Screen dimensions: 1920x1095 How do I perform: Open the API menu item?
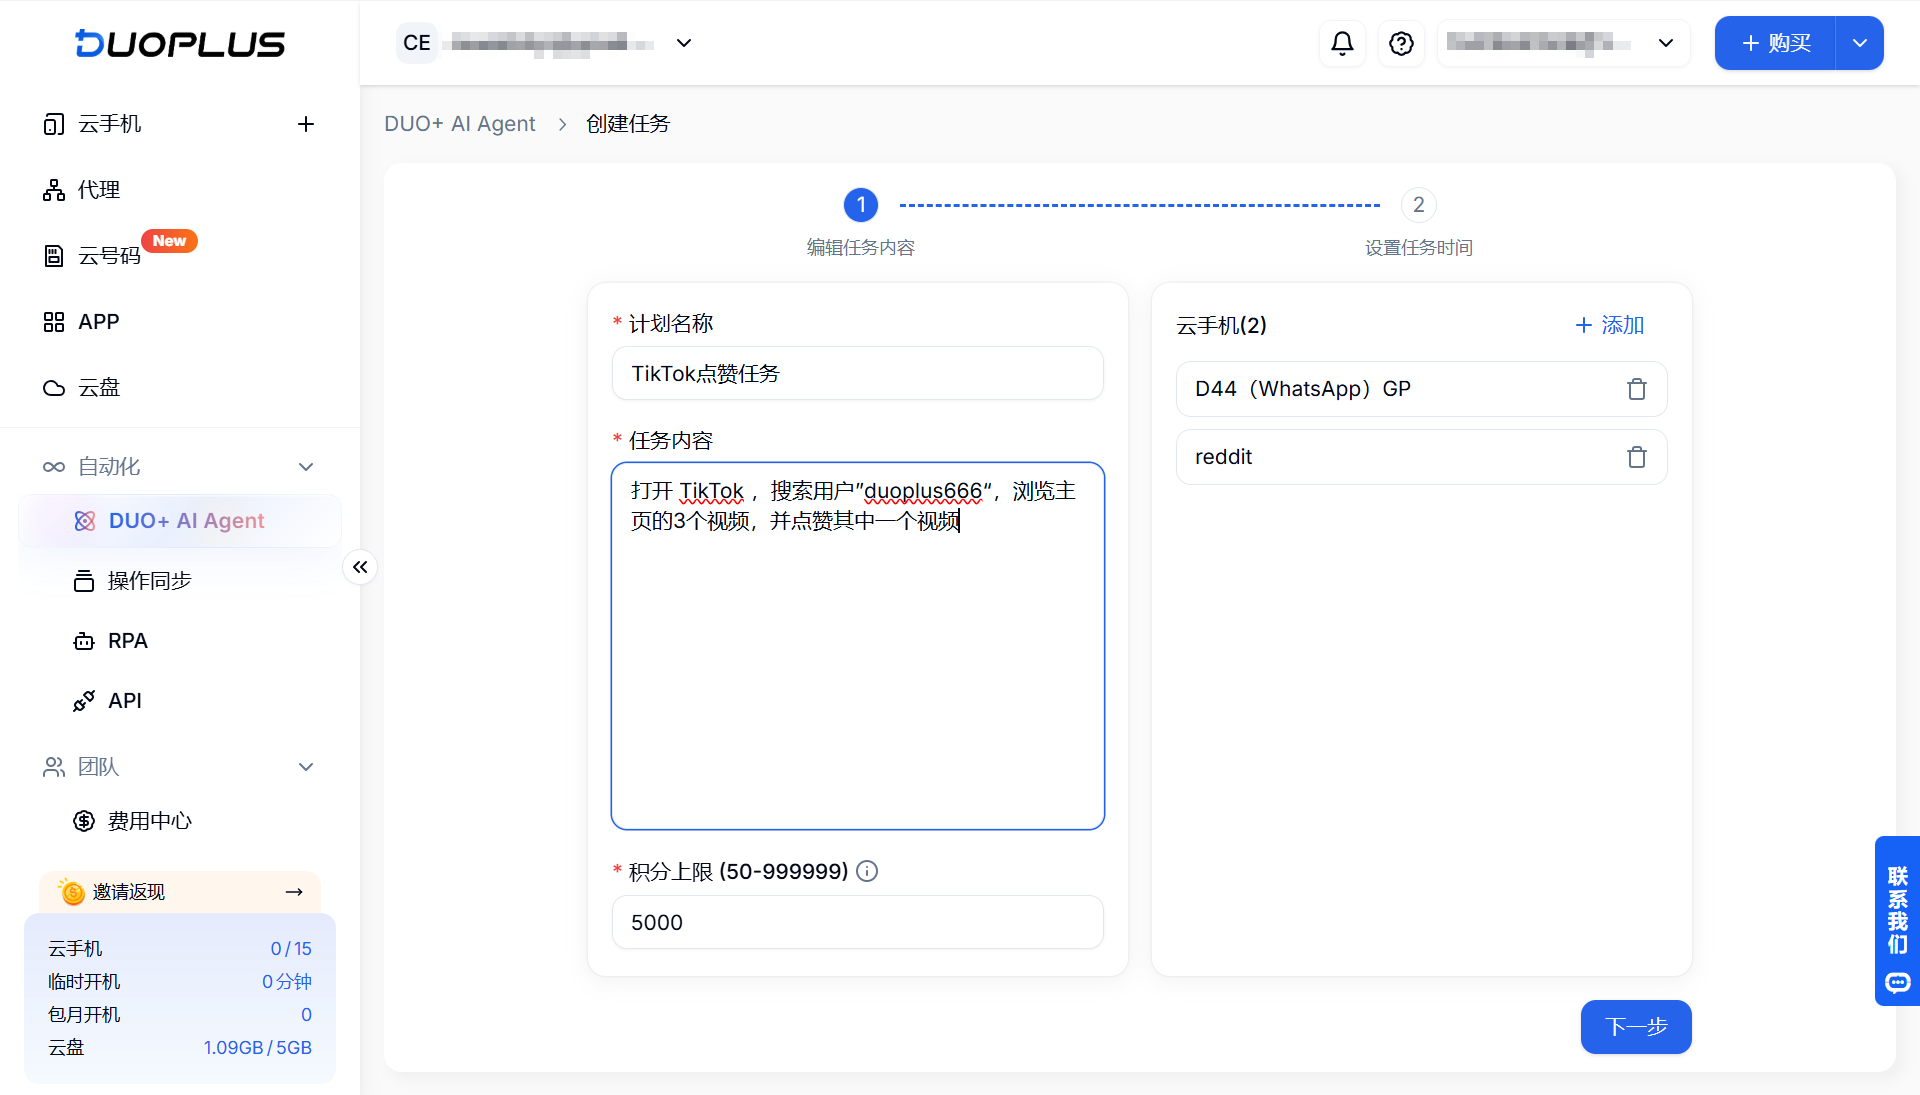[x=124, y=701]
